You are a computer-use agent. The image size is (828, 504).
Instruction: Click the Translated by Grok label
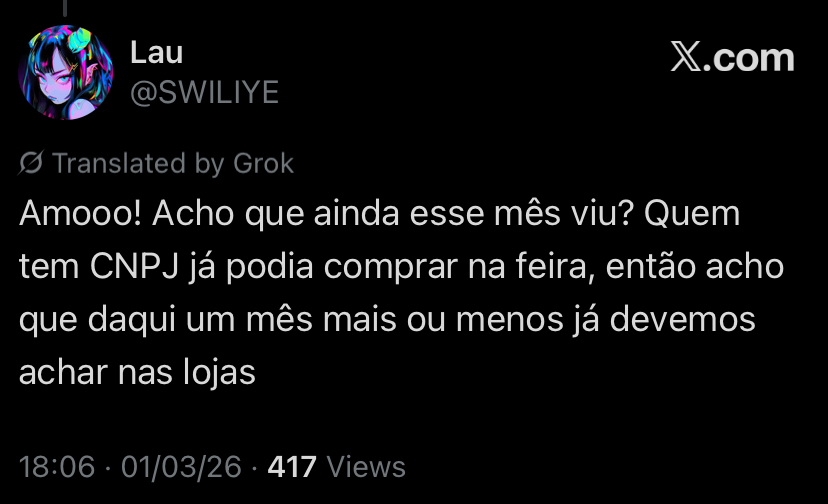pos(173,163)
